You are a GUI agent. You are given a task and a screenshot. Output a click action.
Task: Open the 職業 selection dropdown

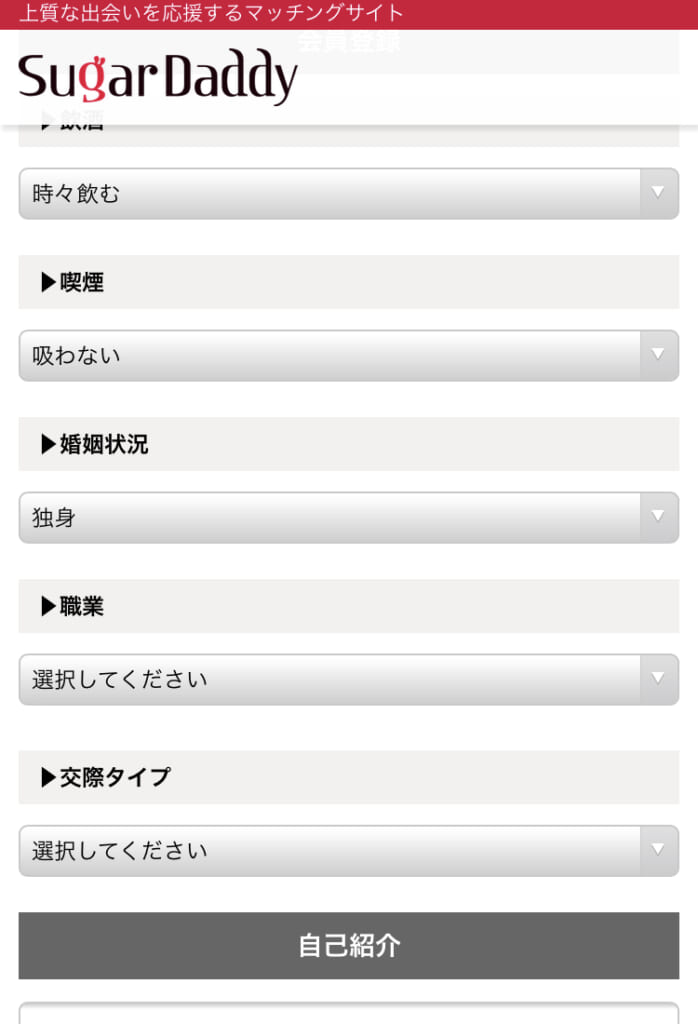(x=348, y=679)
